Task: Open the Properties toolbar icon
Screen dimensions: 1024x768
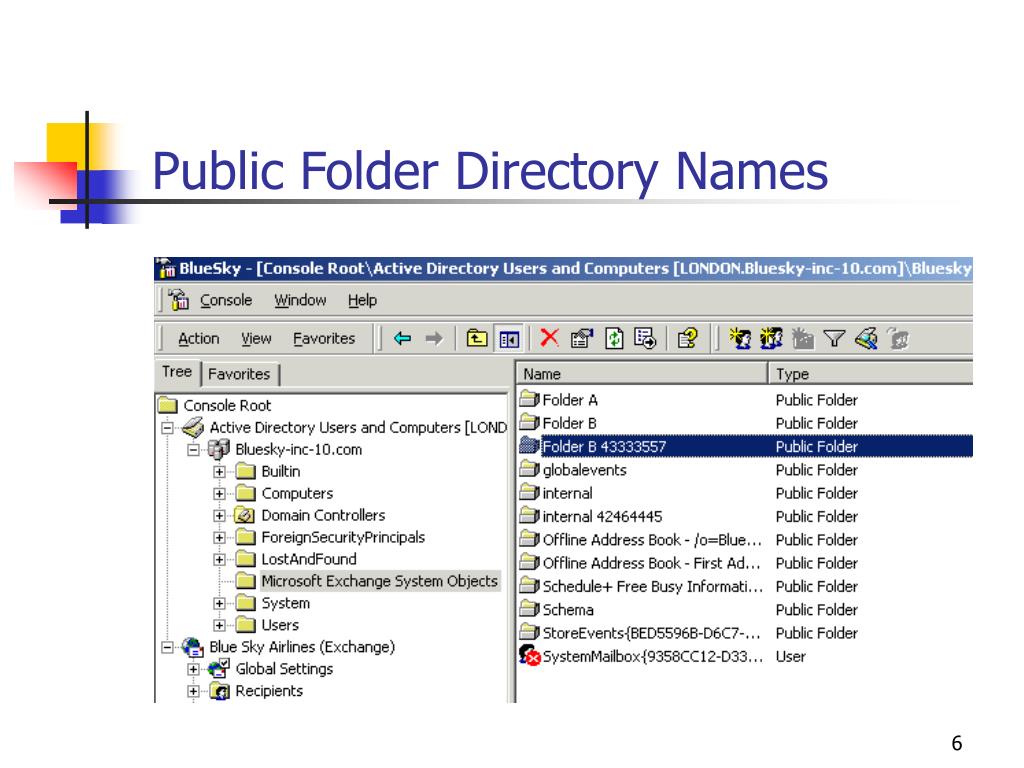Action: (x=581, y=338)
